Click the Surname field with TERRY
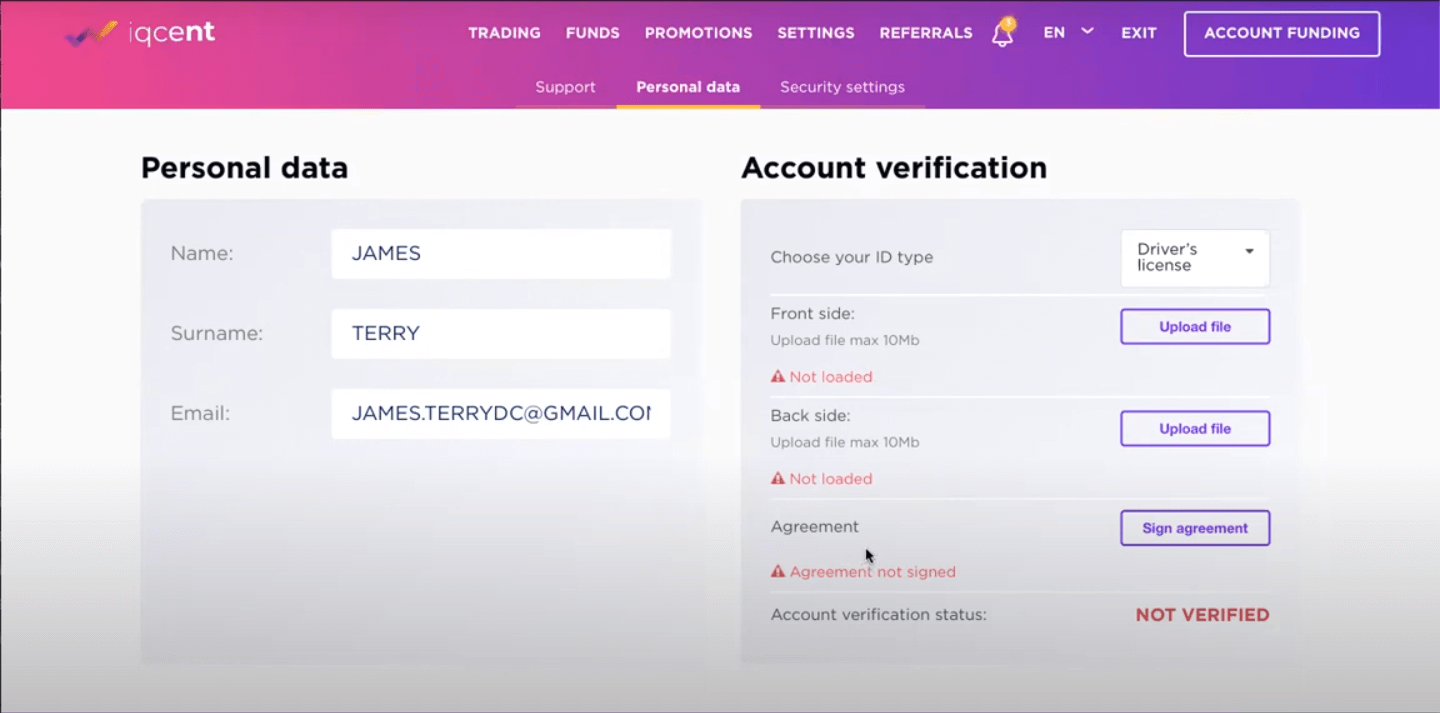The height and width of the screenshot is (713, 1440). [501, 333]
